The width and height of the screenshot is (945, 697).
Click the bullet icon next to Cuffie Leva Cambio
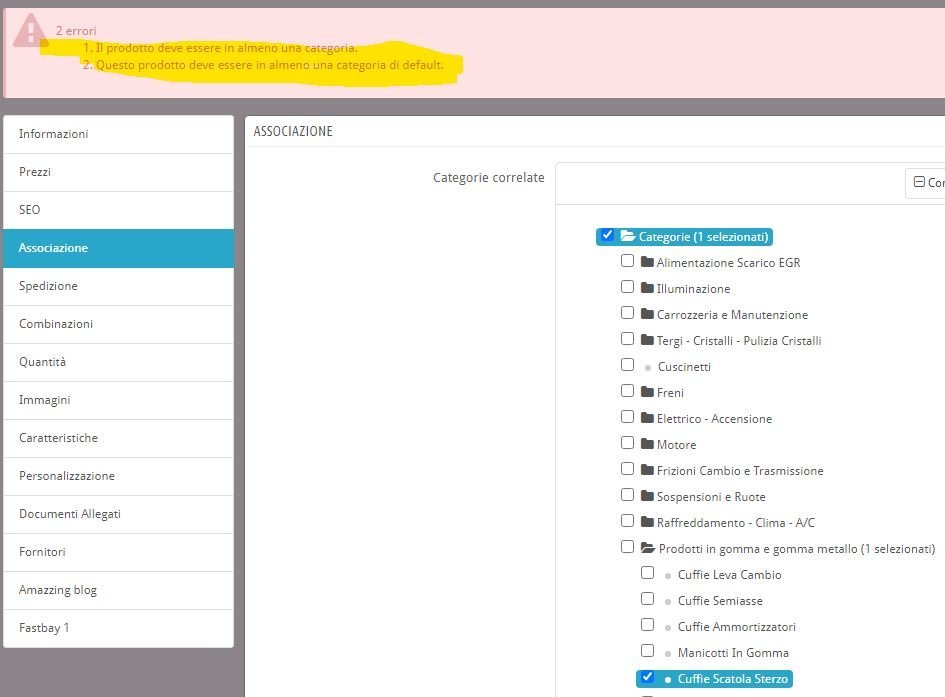(668, 576)
